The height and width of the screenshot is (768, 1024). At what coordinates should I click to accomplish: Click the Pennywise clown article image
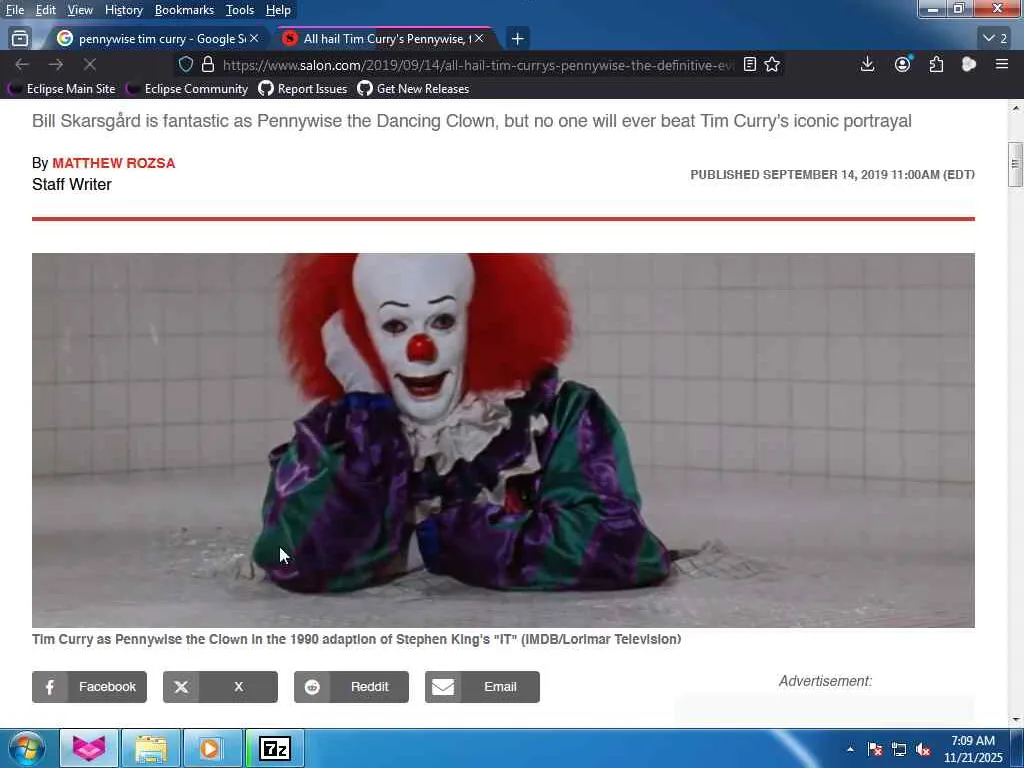tap(503, 440)
